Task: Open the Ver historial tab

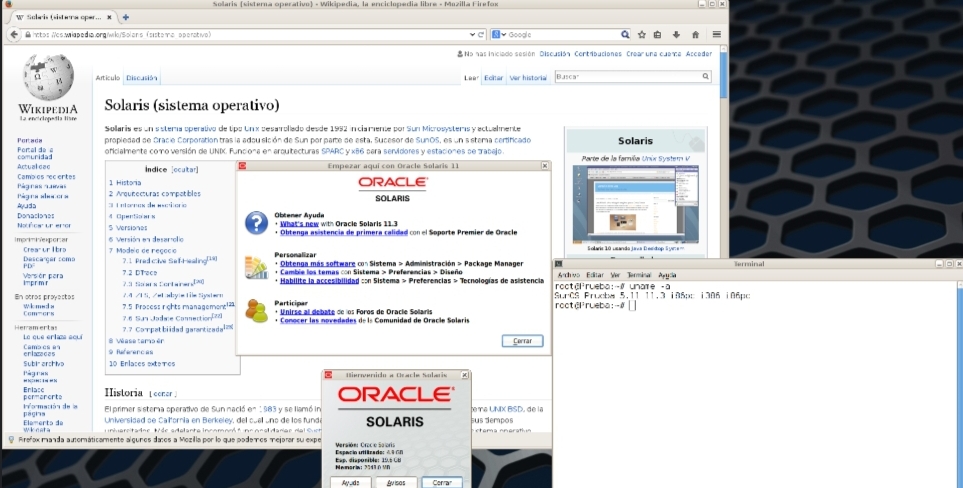Action: coord(528,78)
